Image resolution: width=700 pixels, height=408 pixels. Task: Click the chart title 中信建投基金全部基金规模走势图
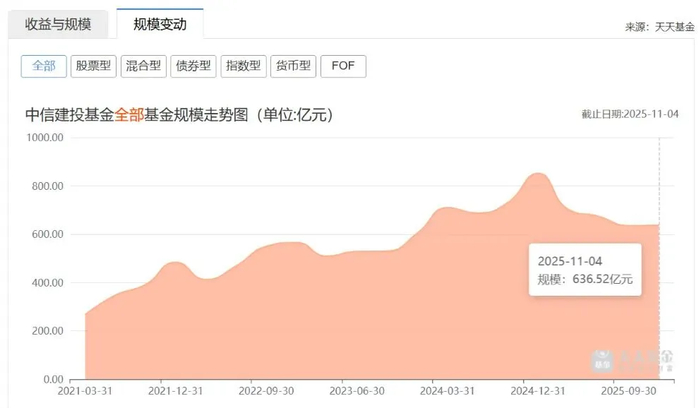(x=179, y=115)
